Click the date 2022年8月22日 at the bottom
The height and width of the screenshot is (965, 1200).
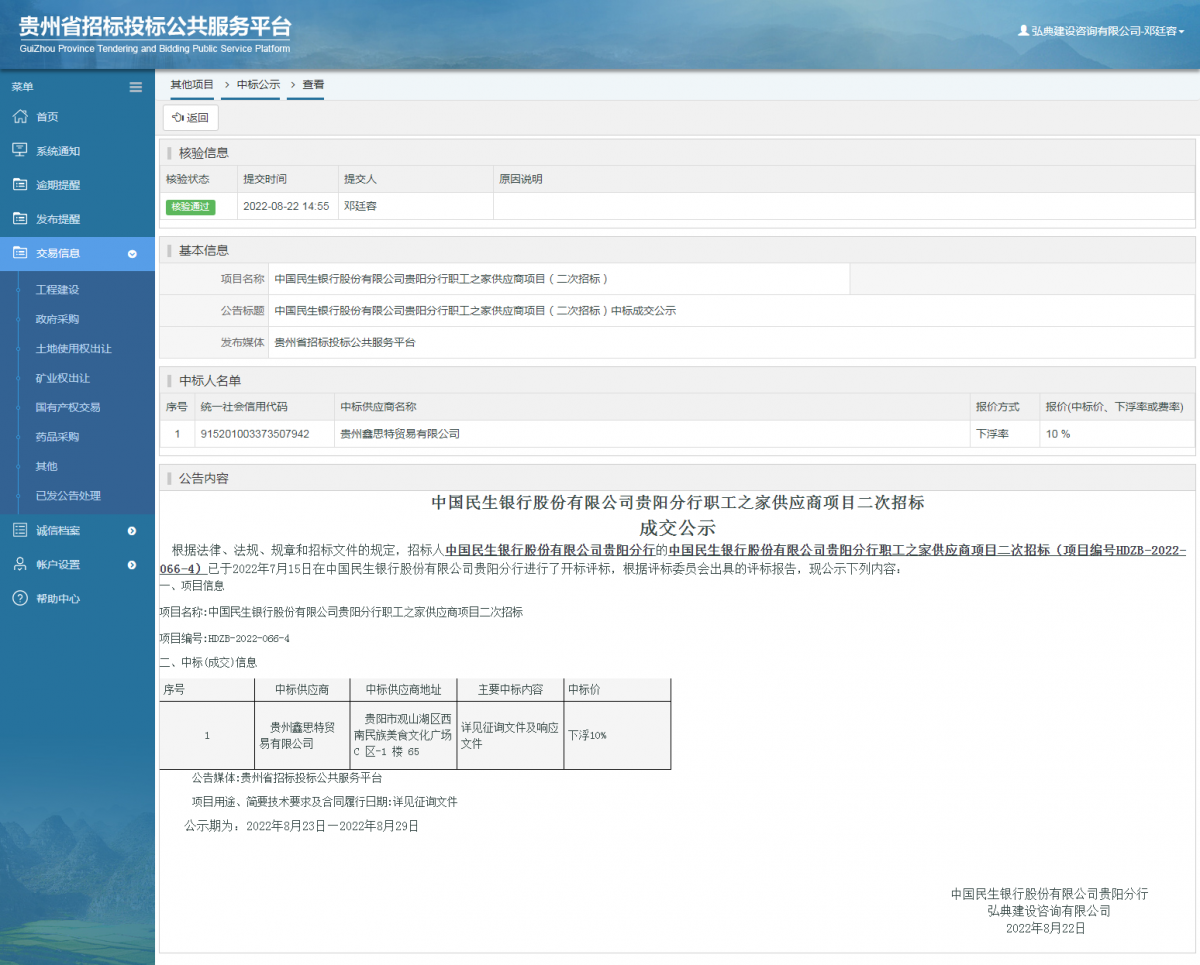(x=1045, y=928)
